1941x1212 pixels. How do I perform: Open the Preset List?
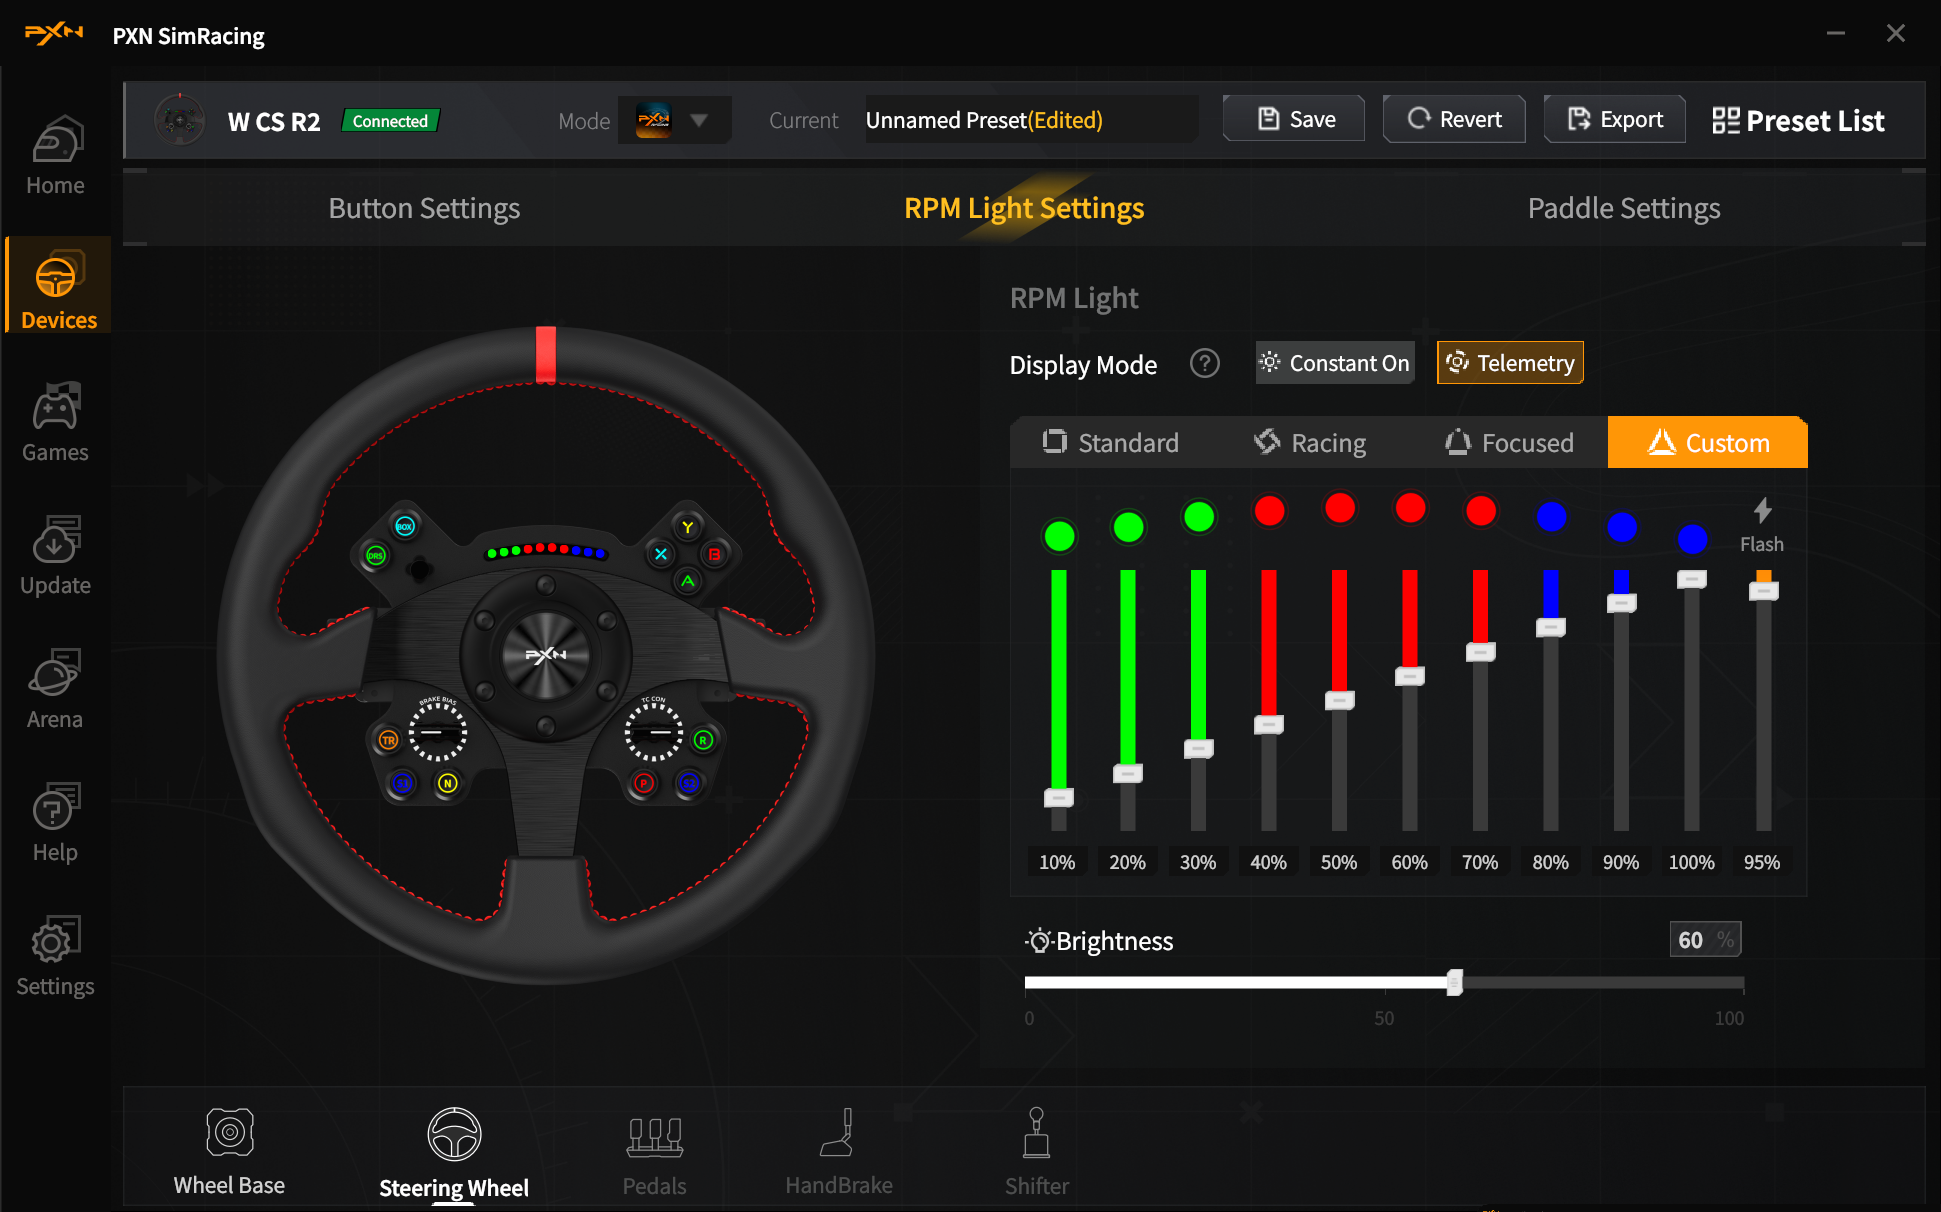[1797, 120]
